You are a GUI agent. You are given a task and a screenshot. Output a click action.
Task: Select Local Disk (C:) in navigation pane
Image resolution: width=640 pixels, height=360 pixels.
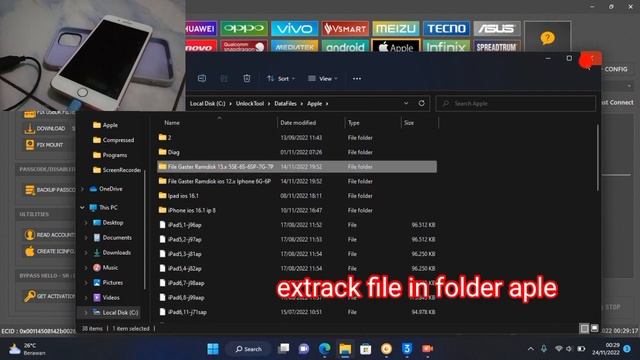point(116,313)
